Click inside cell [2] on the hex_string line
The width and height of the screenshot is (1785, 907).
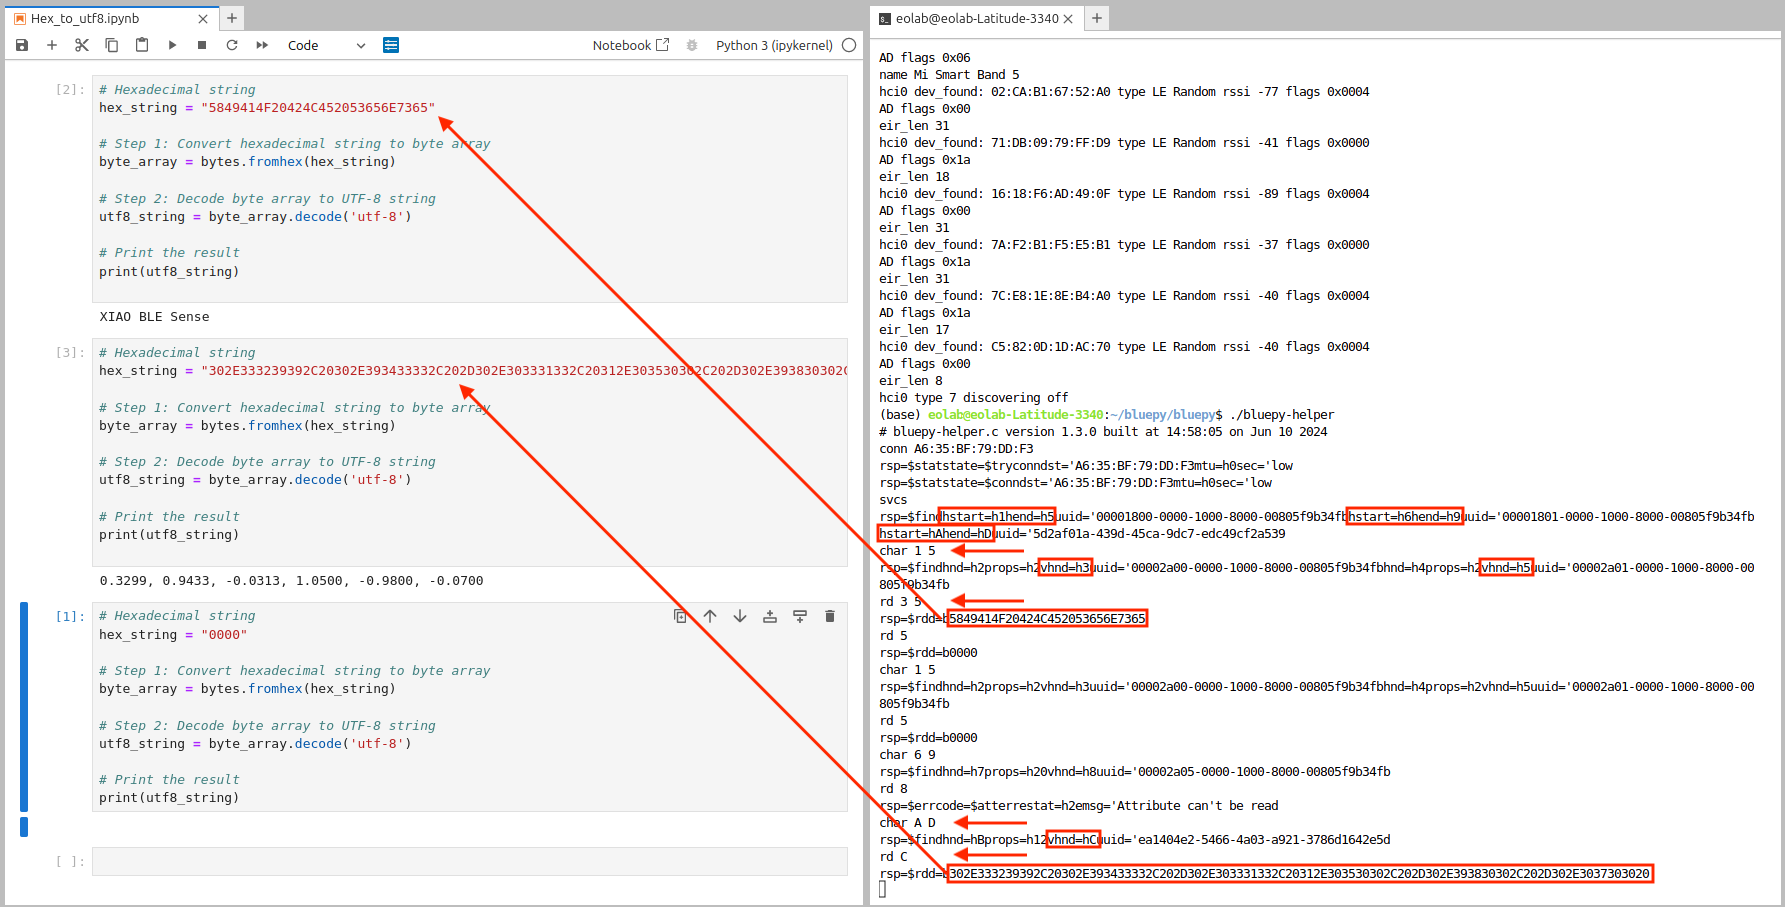pos(267,108)
